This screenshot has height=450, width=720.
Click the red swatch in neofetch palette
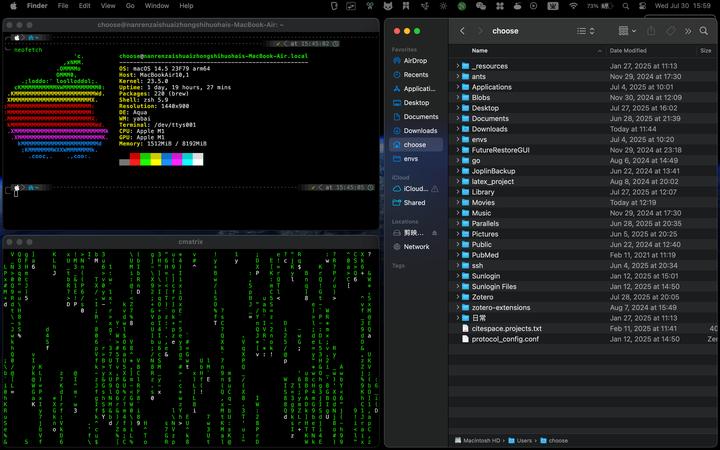click(x=135, y=157)
